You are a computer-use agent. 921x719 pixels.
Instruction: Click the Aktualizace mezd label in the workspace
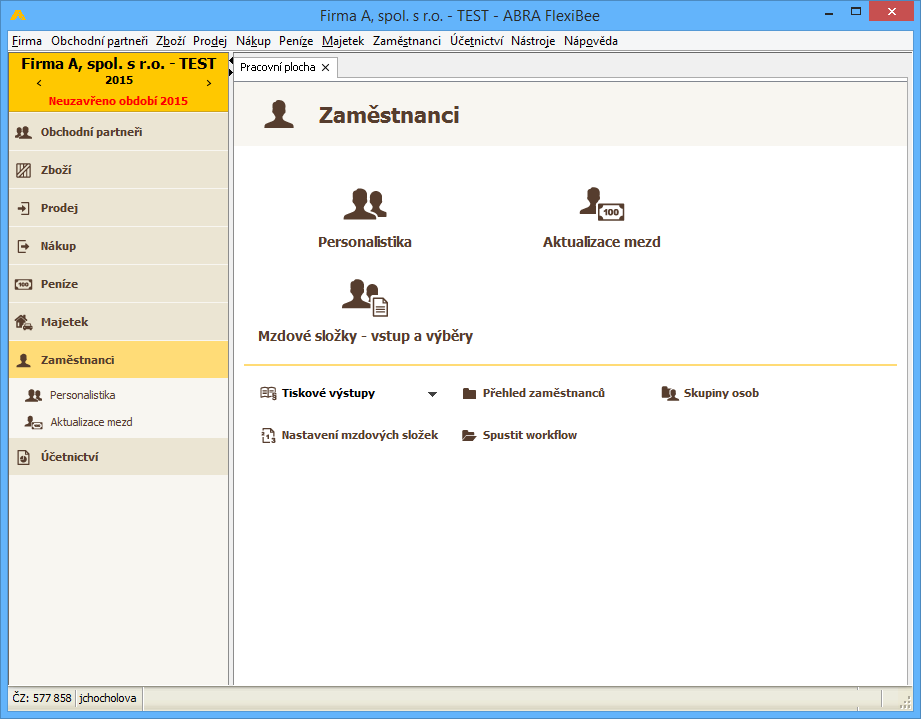pos(601,242)
